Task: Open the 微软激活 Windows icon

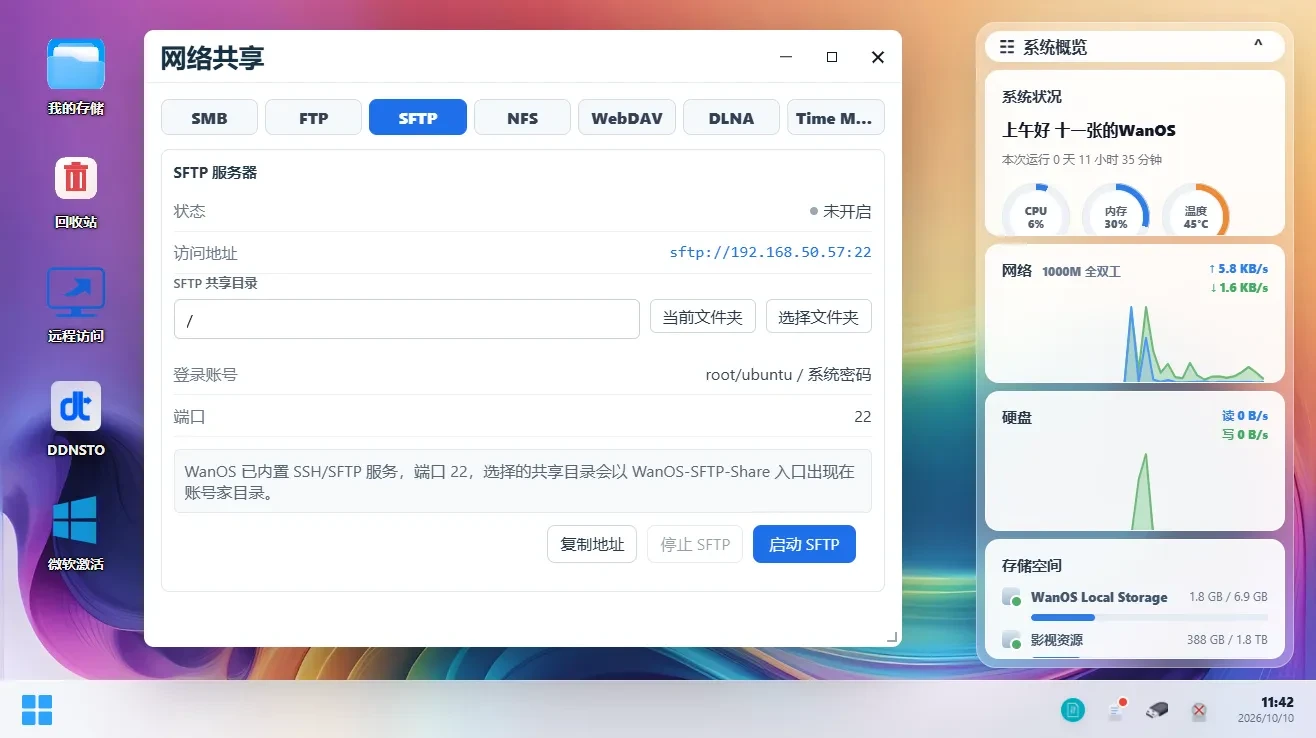Action: click(76, 520)
